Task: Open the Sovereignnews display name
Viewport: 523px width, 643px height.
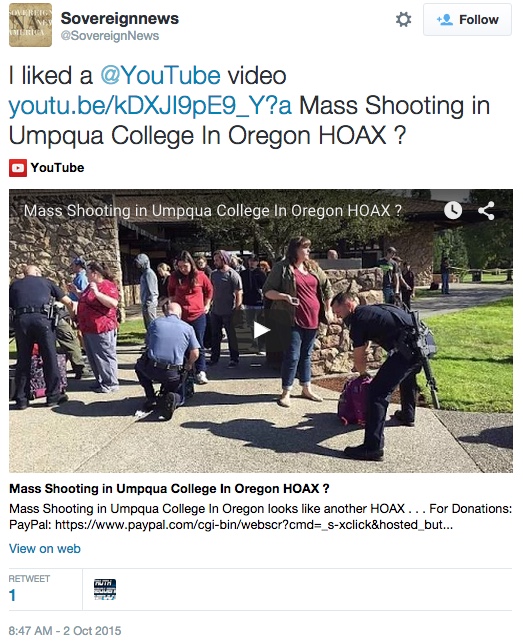Action: coord(119,18)
